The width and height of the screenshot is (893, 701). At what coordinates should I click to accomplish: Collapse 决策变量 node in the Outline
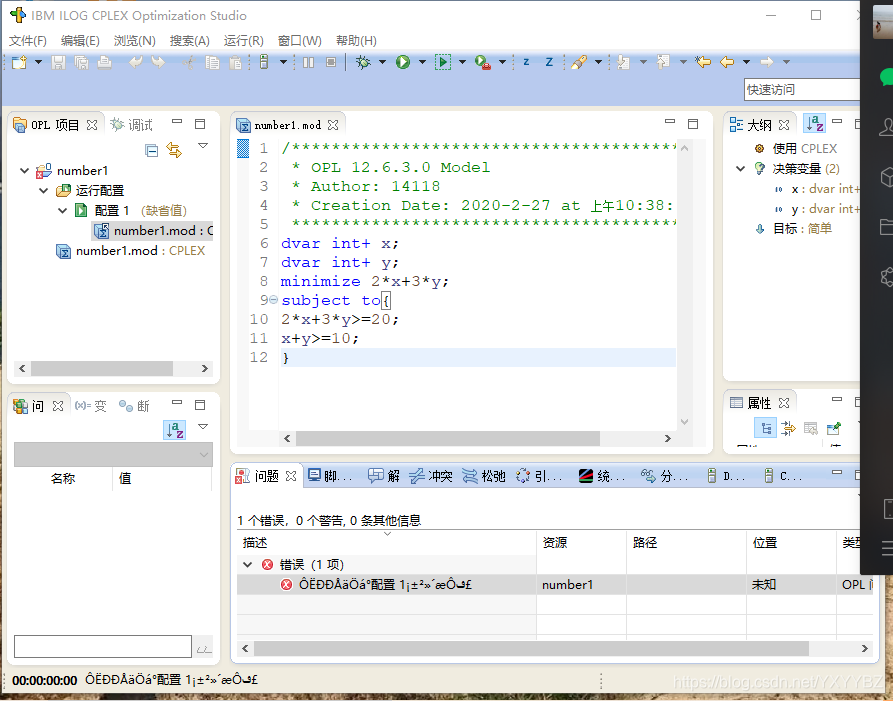740,169
